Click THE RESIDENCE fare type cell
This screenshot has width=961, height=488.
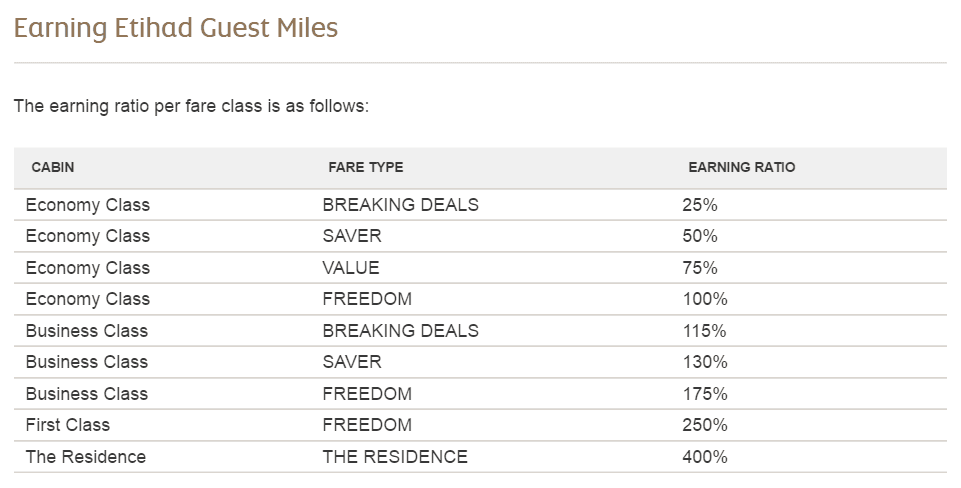(x=395, y=457)
